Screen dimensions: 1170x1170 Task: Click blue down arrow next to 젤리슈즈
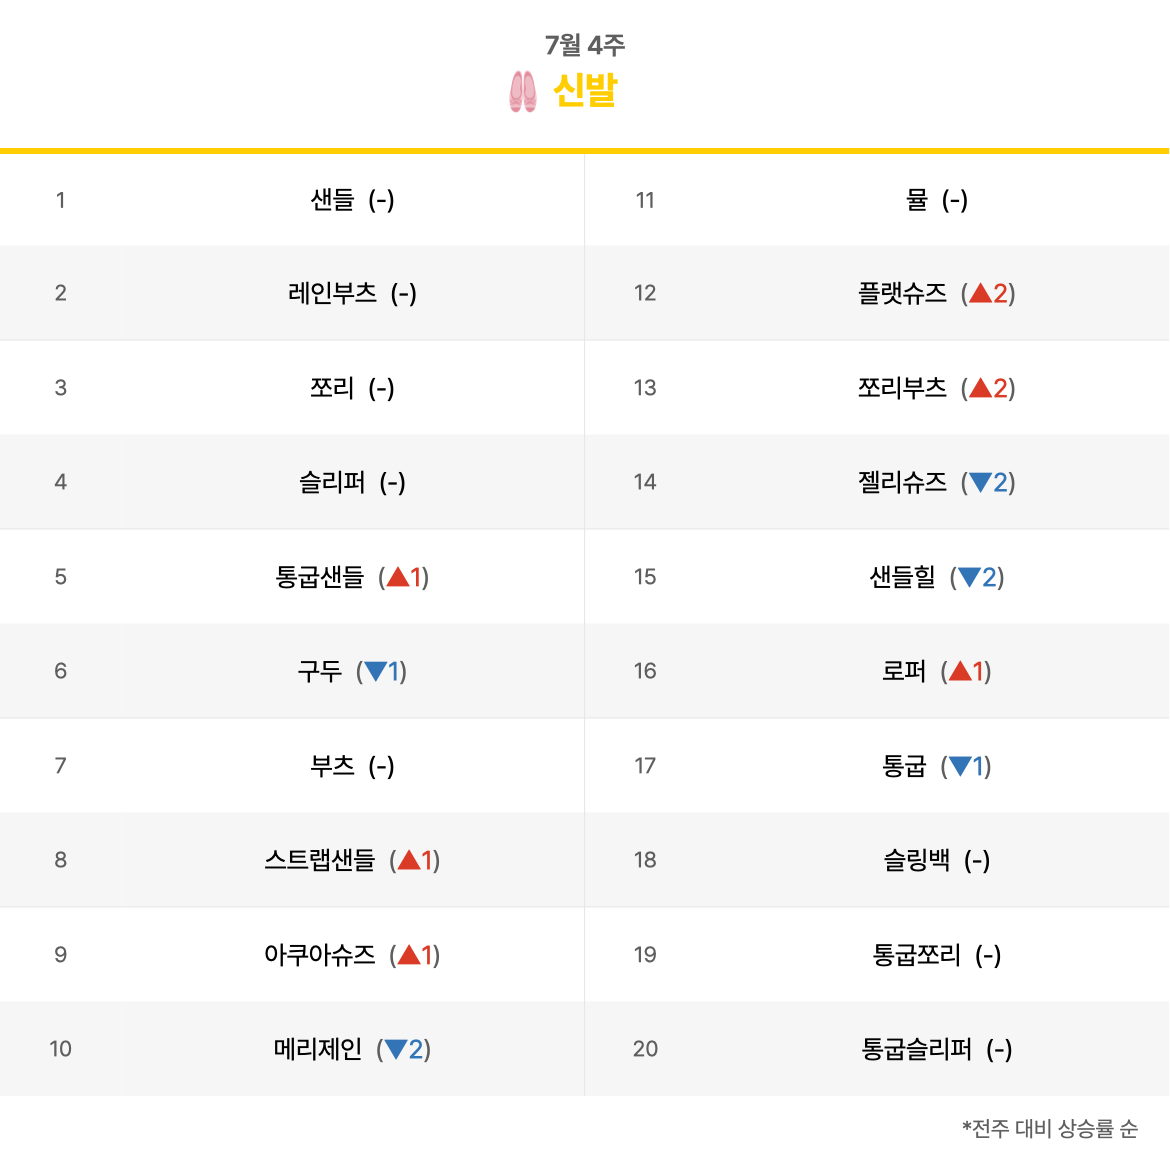point(980,483)
